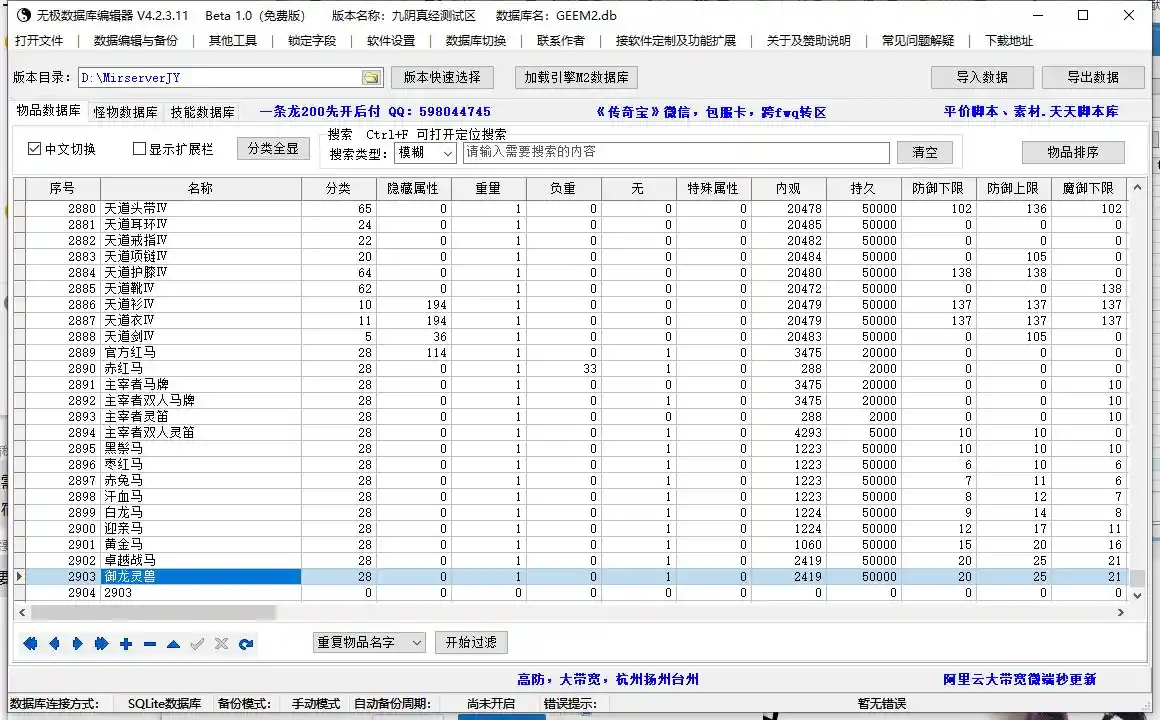Open 重复物品名字 filter dropdown
Viewport: 1160px width, 720px height.
(x=369, y=642)
